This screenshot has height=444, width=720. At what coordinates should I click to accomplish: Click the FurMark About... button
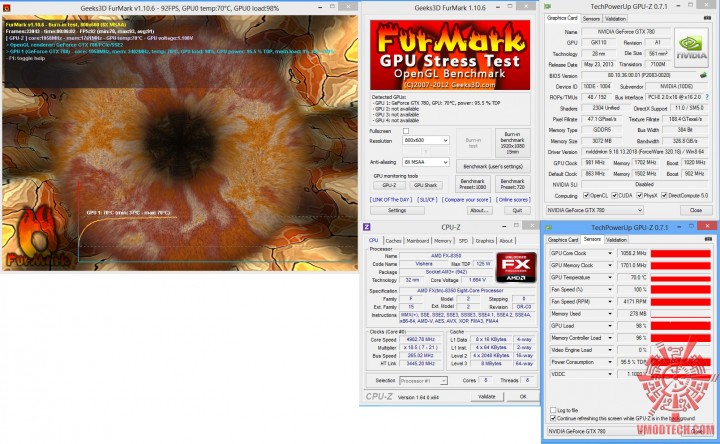tap(479, 210)
